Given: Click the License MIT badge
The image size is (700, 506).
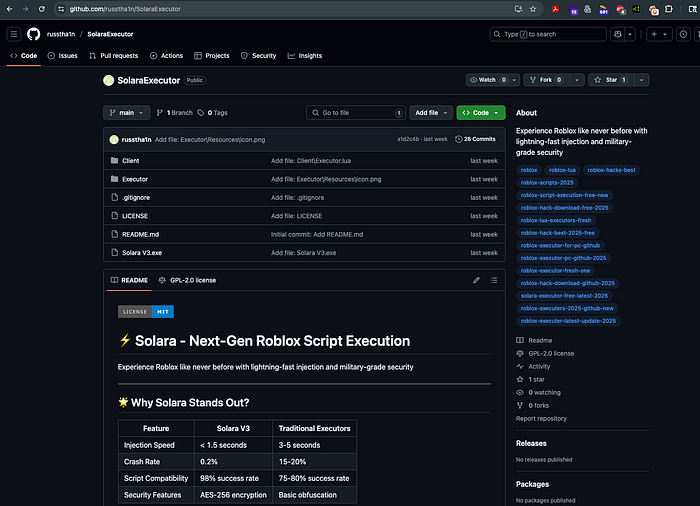Looking at the screenshot, I should (146, 312).
